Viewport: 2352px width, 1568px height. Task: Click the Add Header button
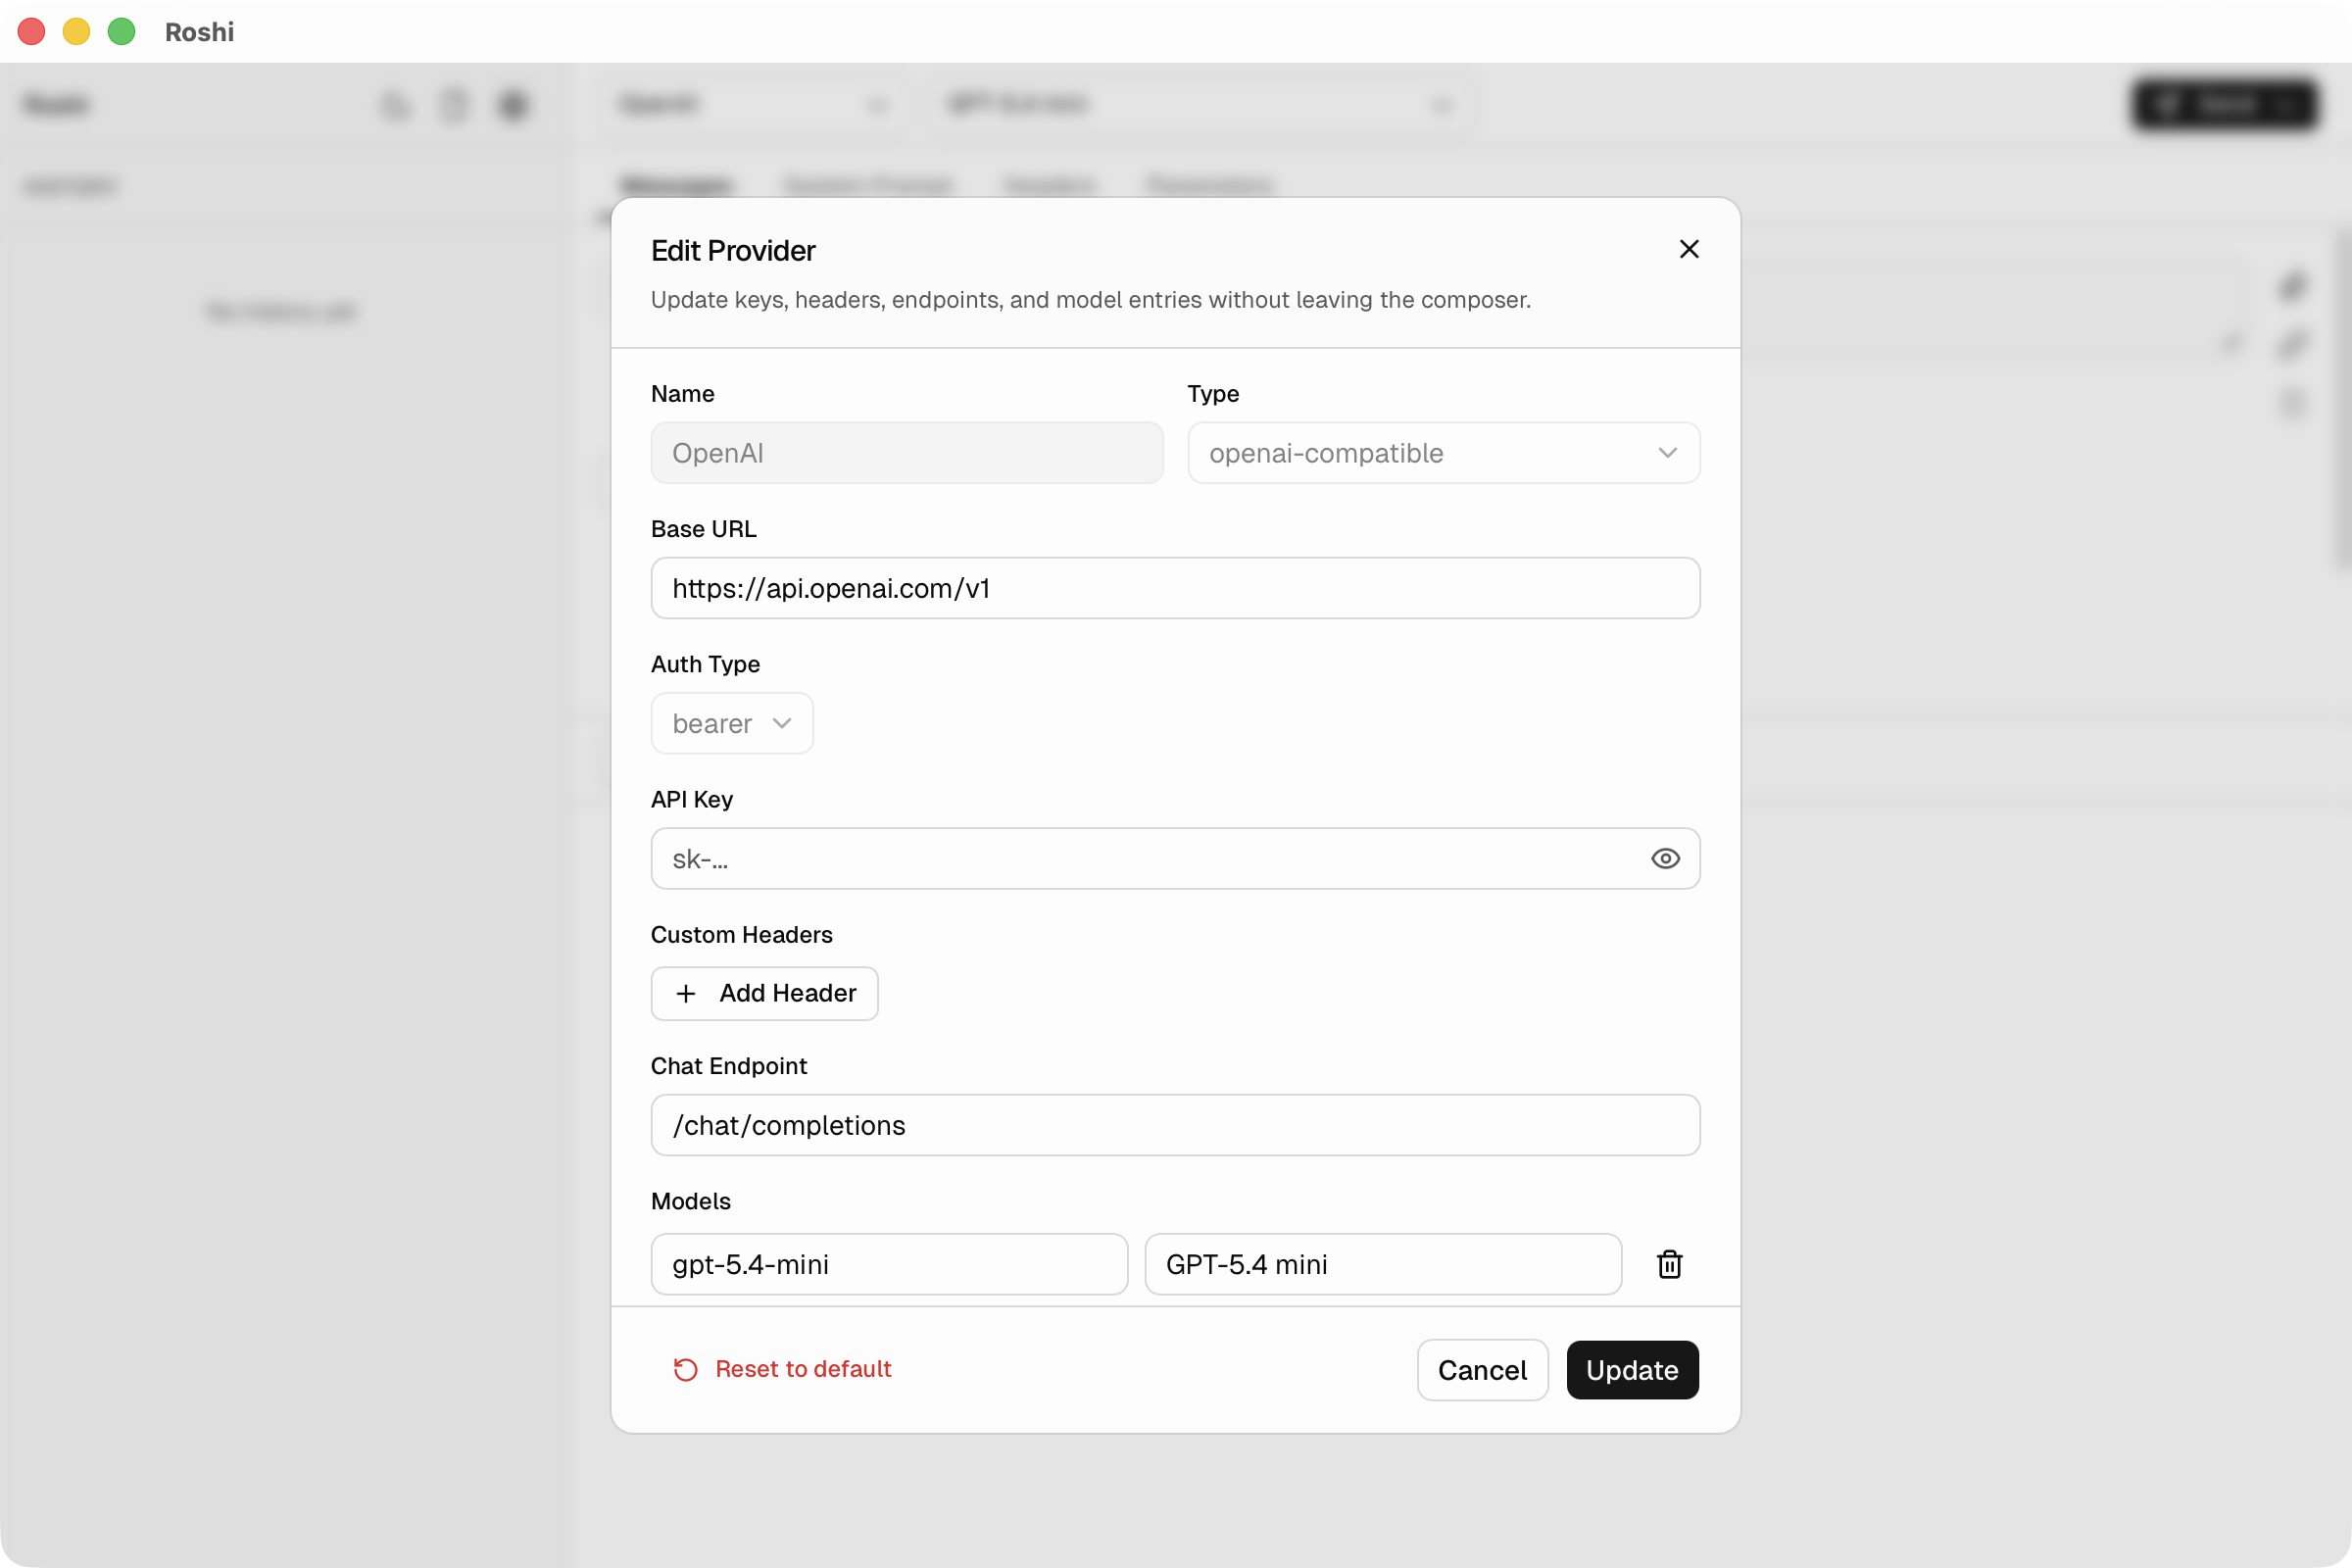[x=764, y=993]
